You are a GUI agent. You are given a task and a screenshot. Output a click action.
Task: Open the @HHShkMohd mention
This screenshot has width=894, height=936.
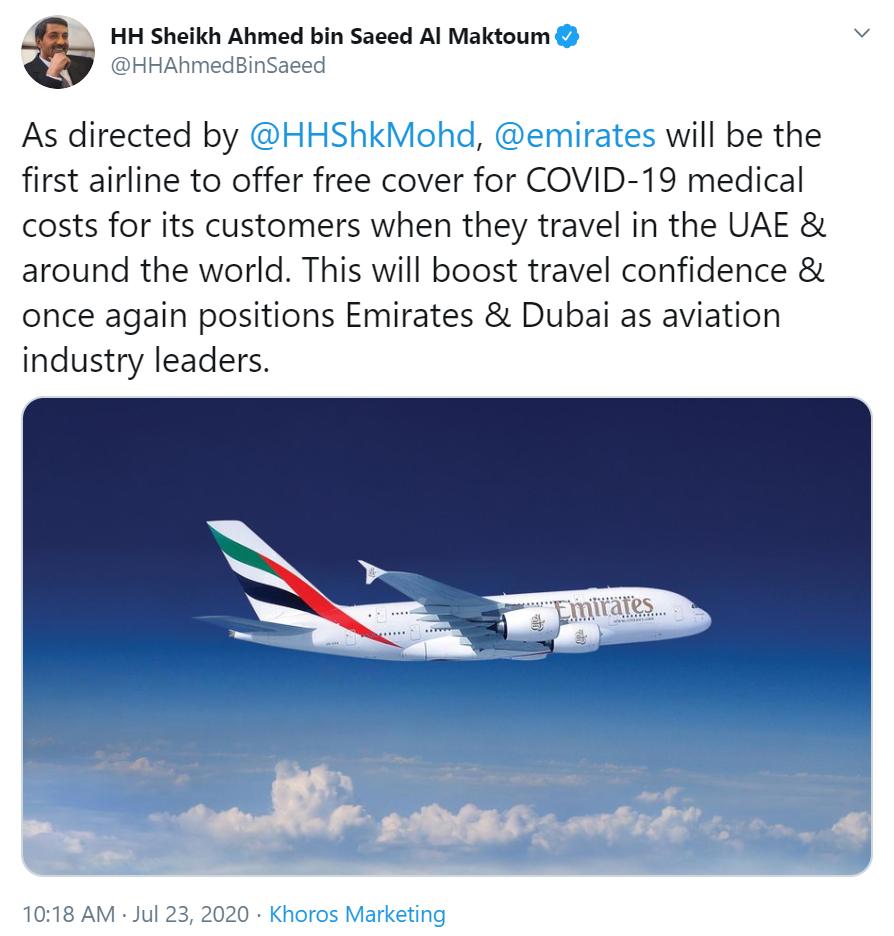coord(362,136)
